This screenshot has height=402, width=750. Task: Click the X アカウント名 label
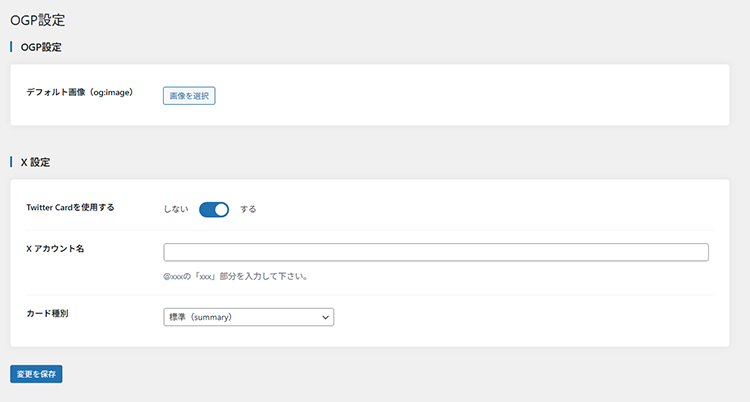55,248
